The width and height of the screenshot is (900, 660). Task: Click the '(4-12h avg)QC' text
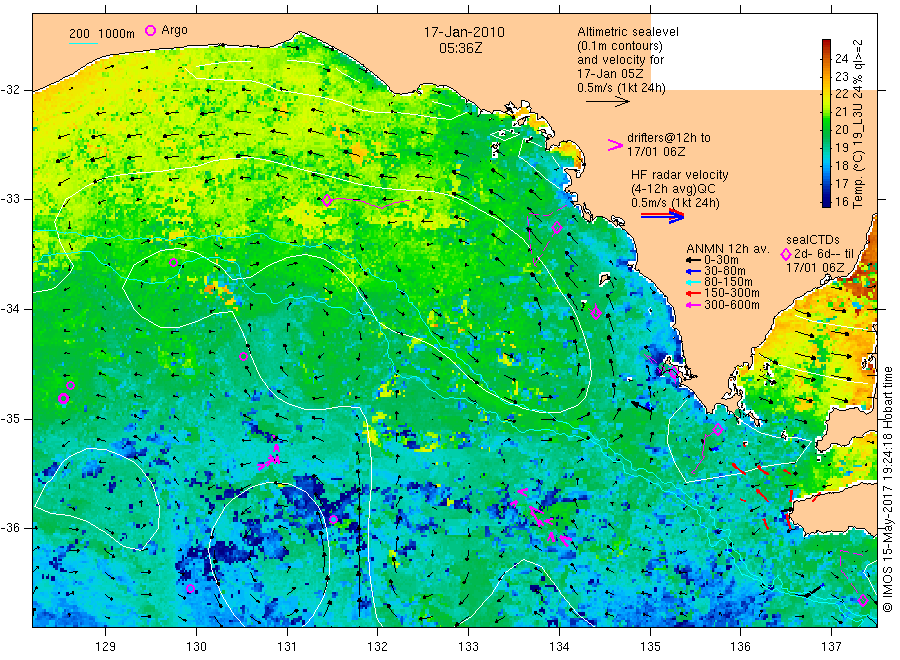point(673,189)
